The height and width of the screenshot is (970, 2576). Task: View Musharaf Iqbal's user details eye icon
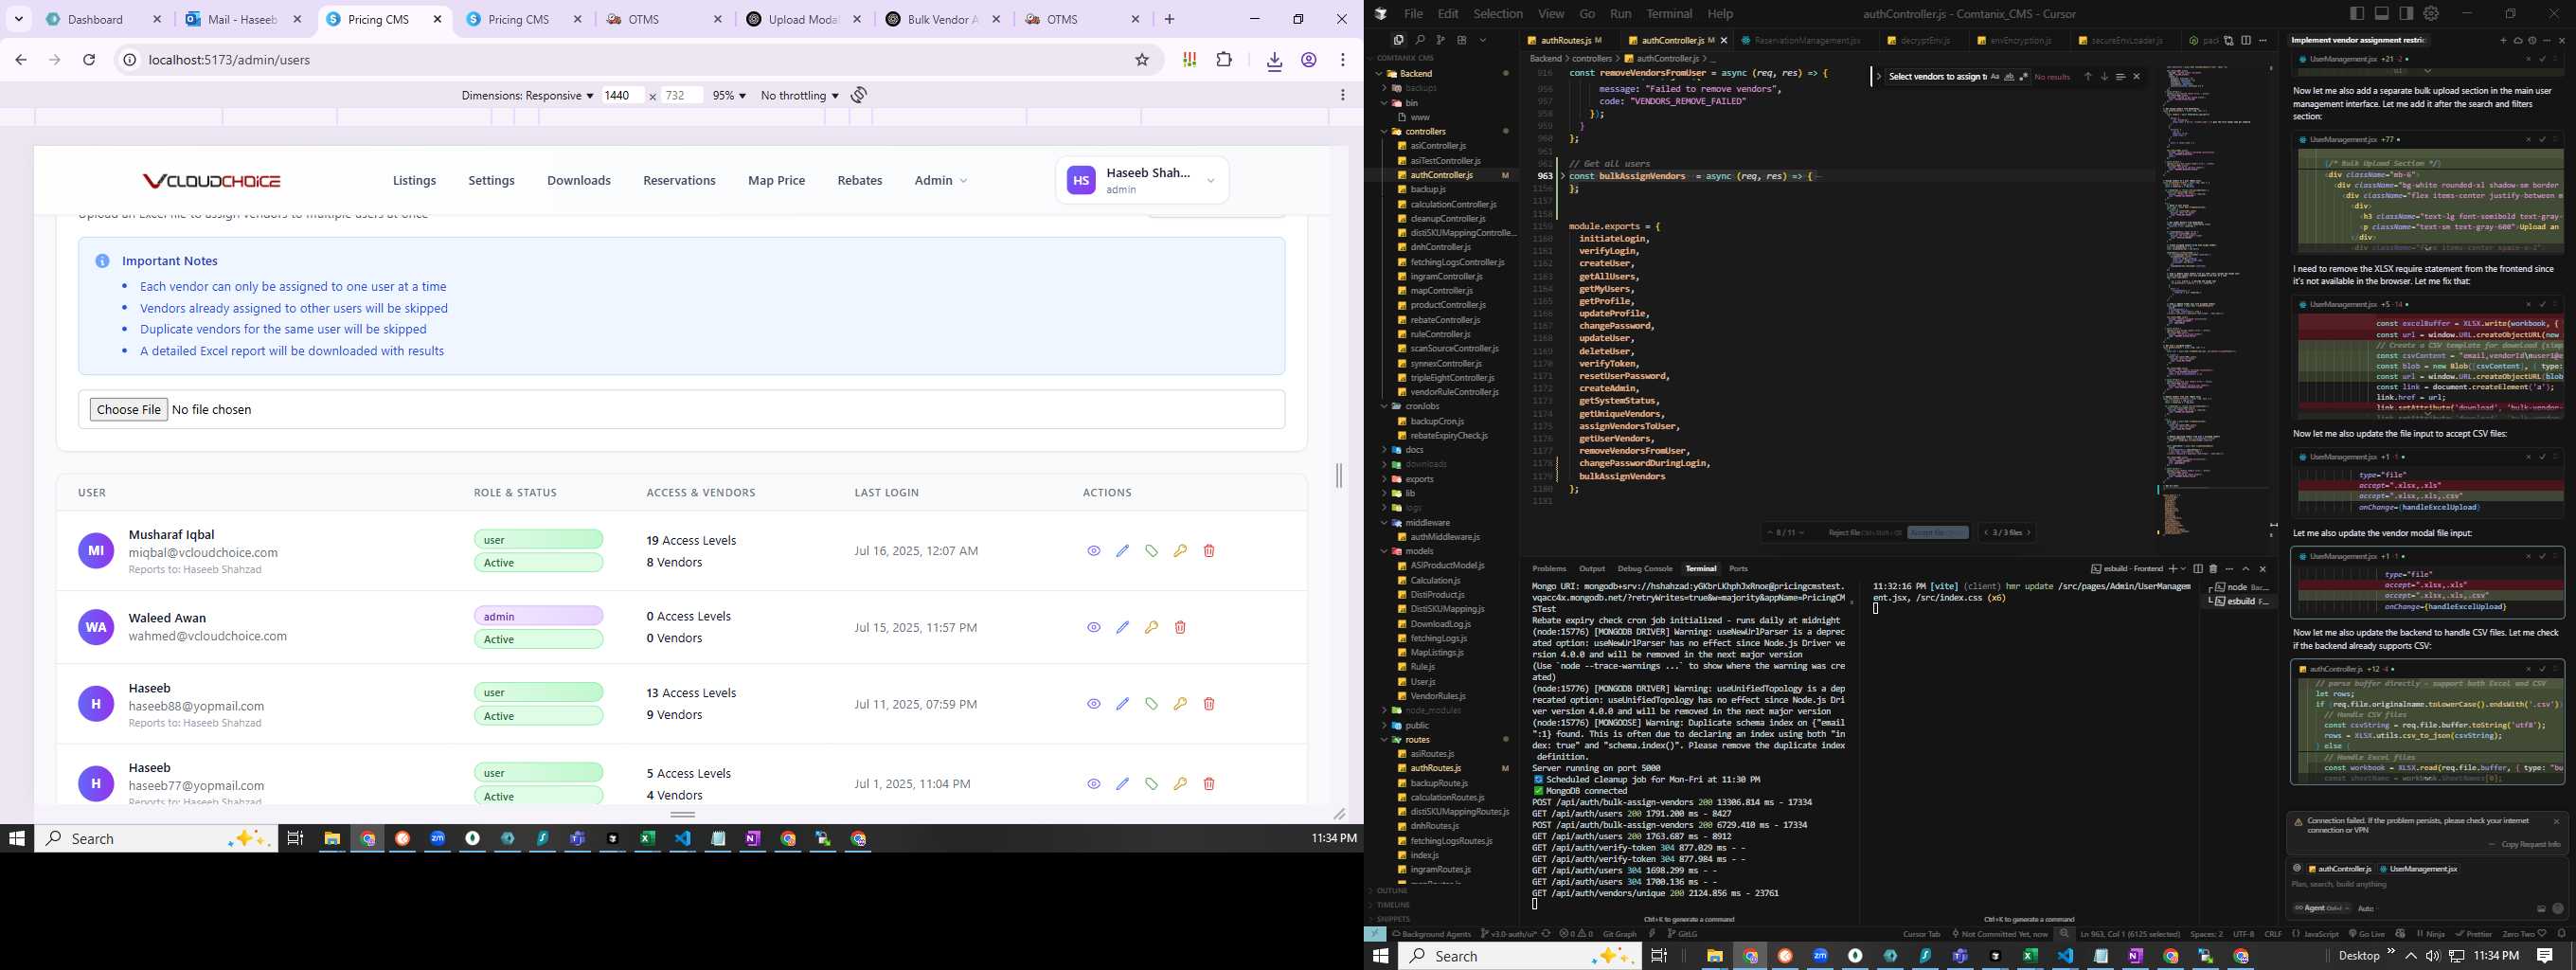pyautogui.click(x=1094, y=551)
